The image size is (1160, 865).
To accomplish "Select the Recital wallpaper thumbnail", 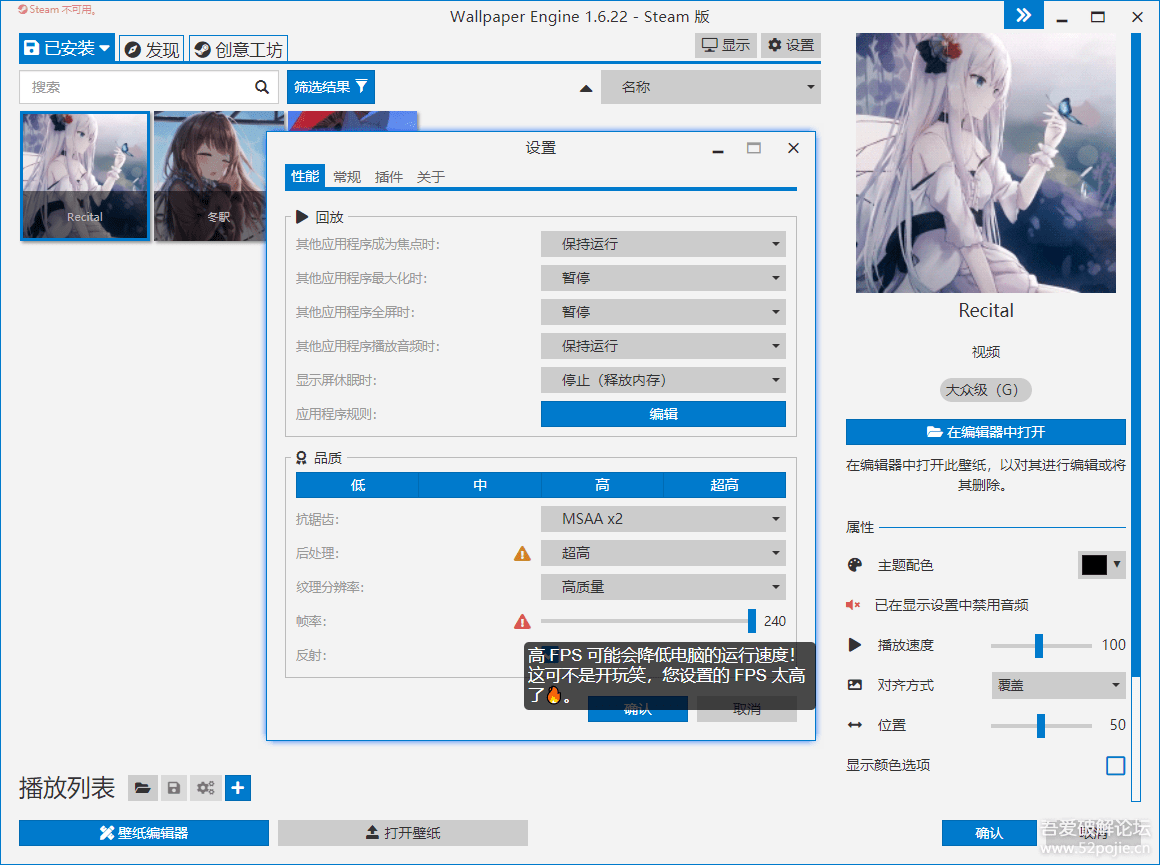I will pyautogui.click(x=85, y=177).
